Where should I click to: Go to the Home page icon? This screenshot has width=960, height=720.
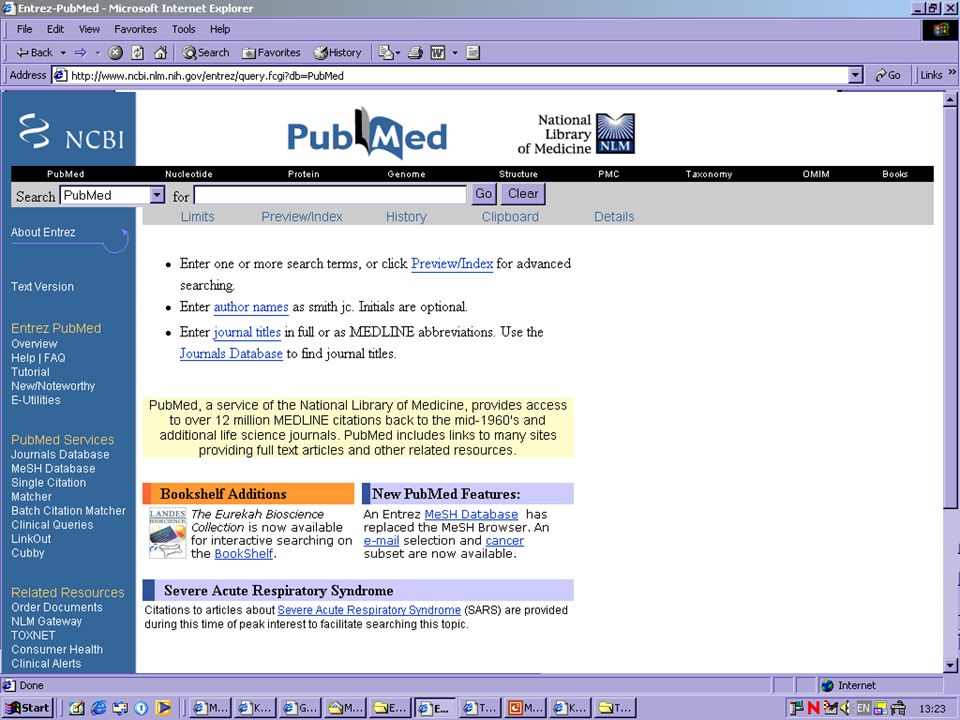point(160,53)
